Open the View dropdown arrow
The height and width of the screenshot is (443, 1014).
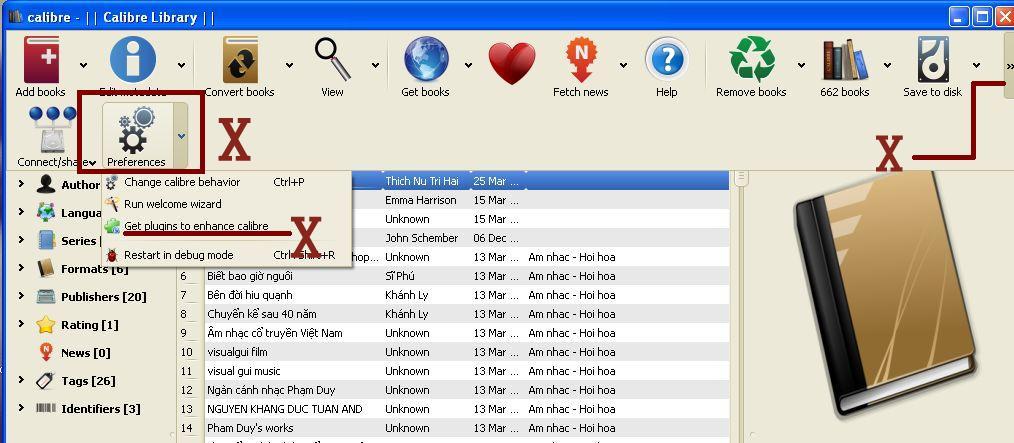[x=375, y=65]
